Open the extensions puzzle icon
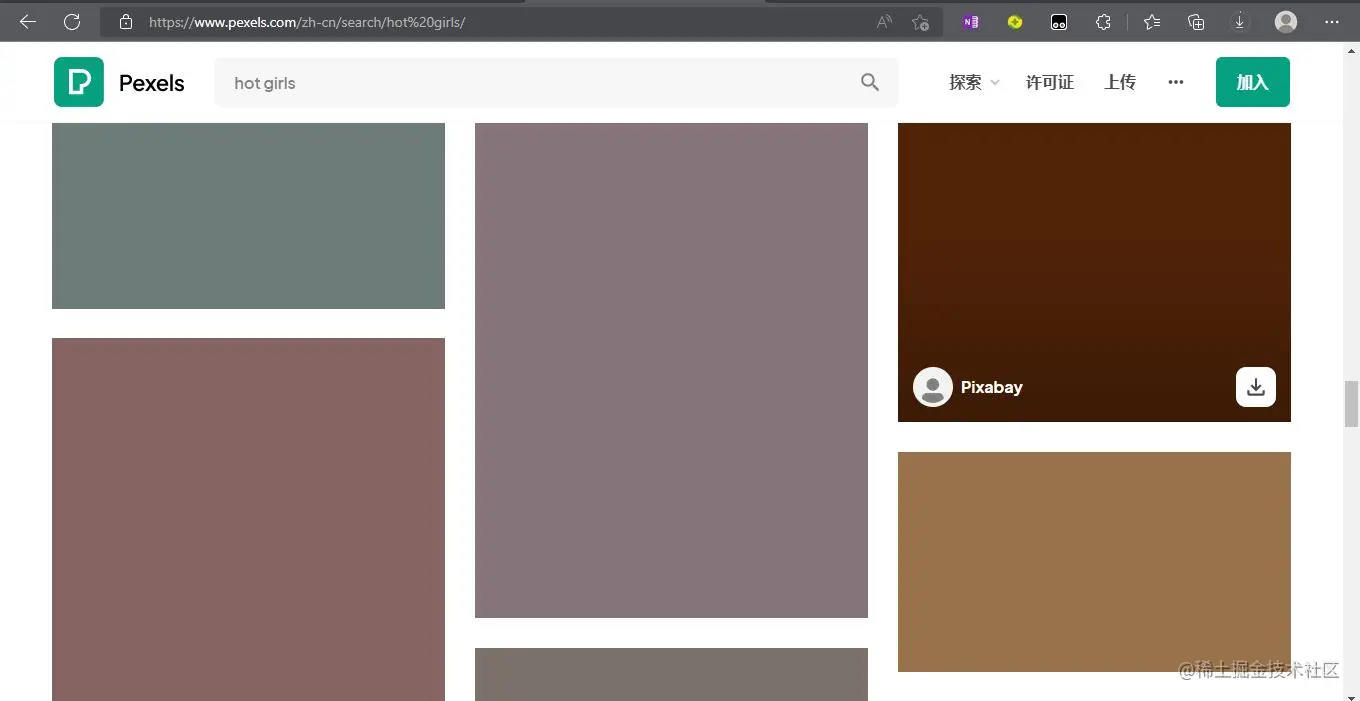The image size is (1360, 701). (x=1103, y=22)
